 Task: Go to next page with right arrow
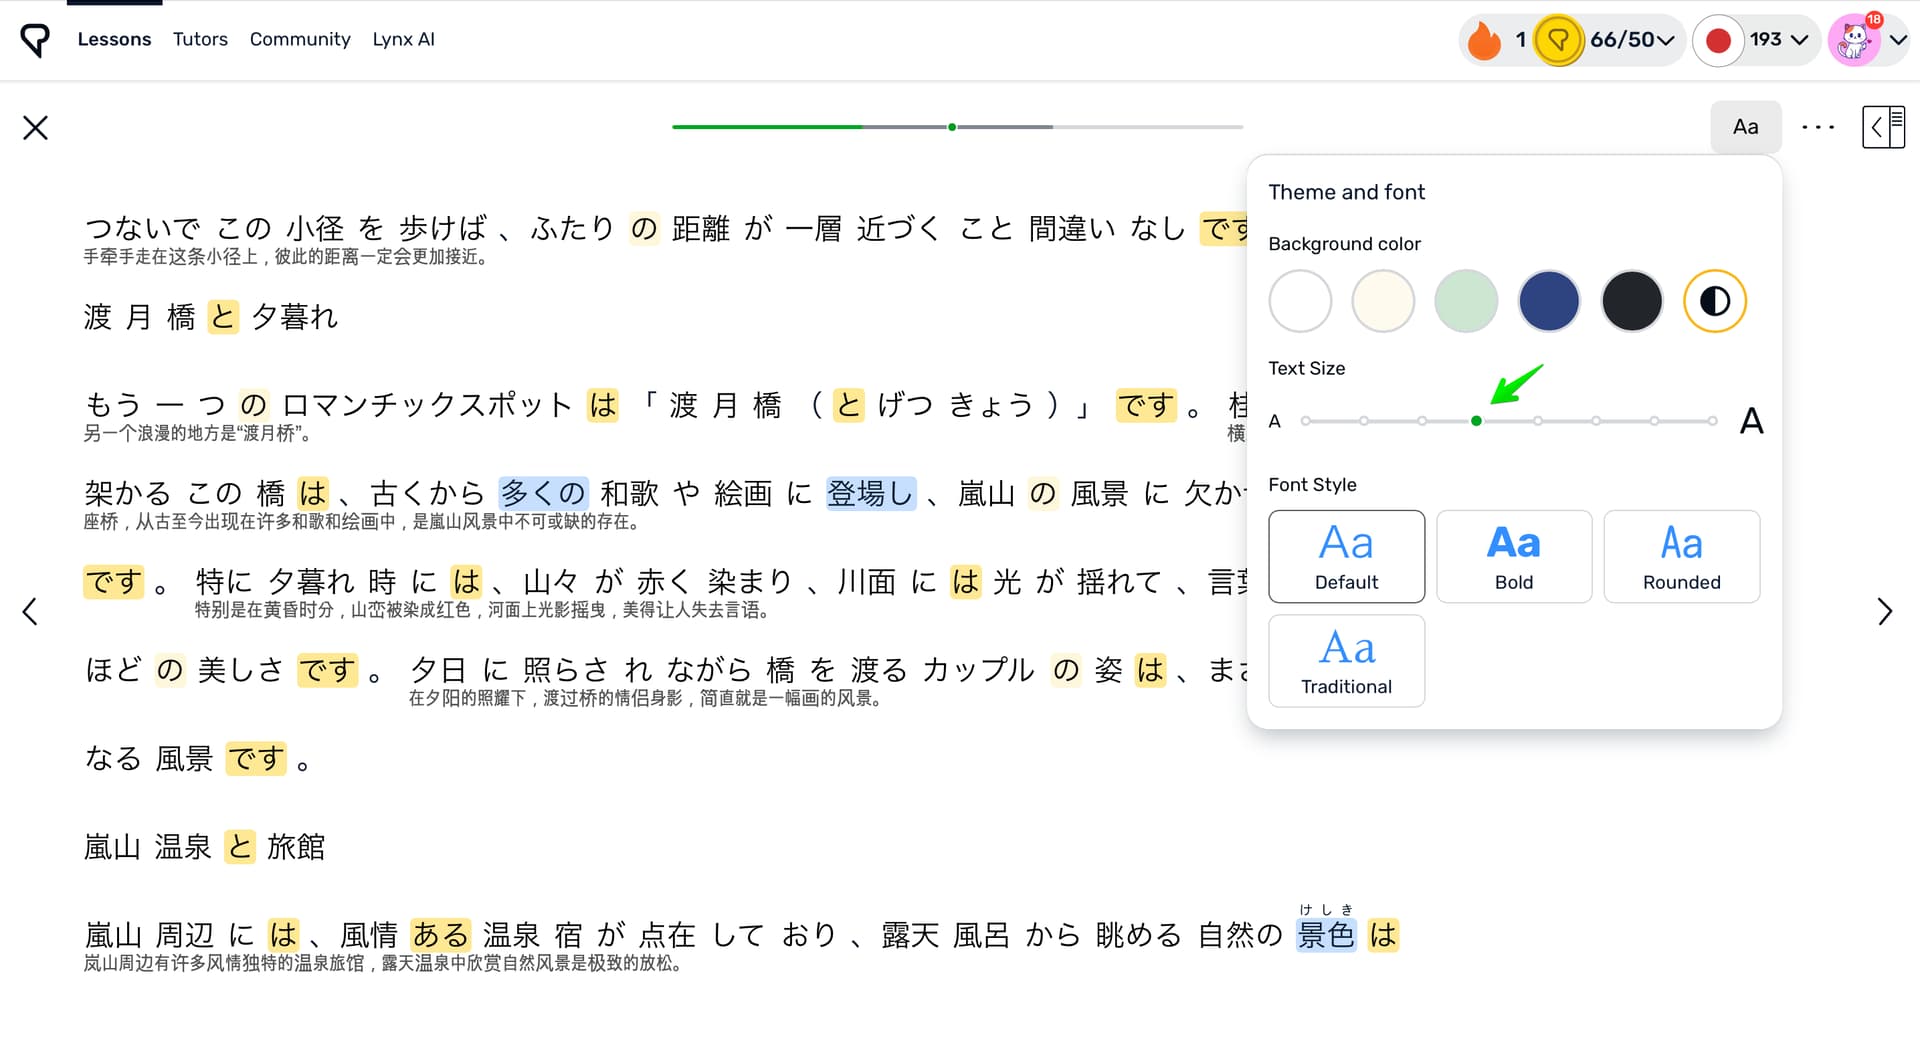point(1885,611)
